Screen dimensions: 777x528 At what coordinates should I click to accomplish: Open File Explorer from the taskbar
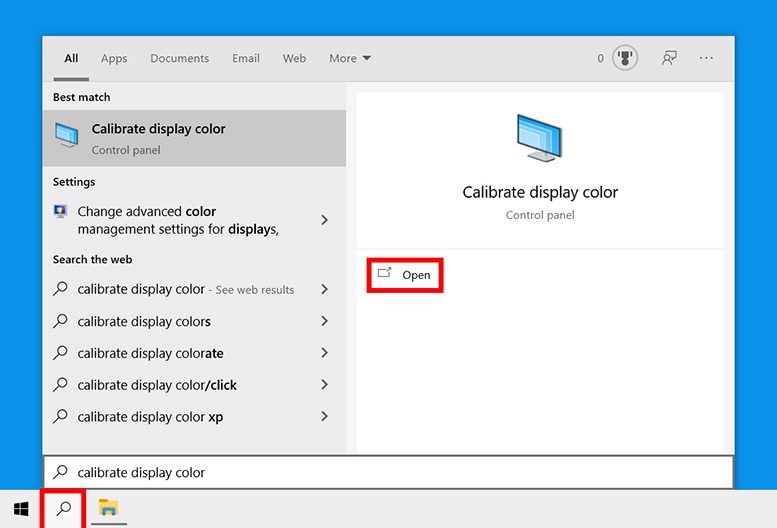pos(108,509)
